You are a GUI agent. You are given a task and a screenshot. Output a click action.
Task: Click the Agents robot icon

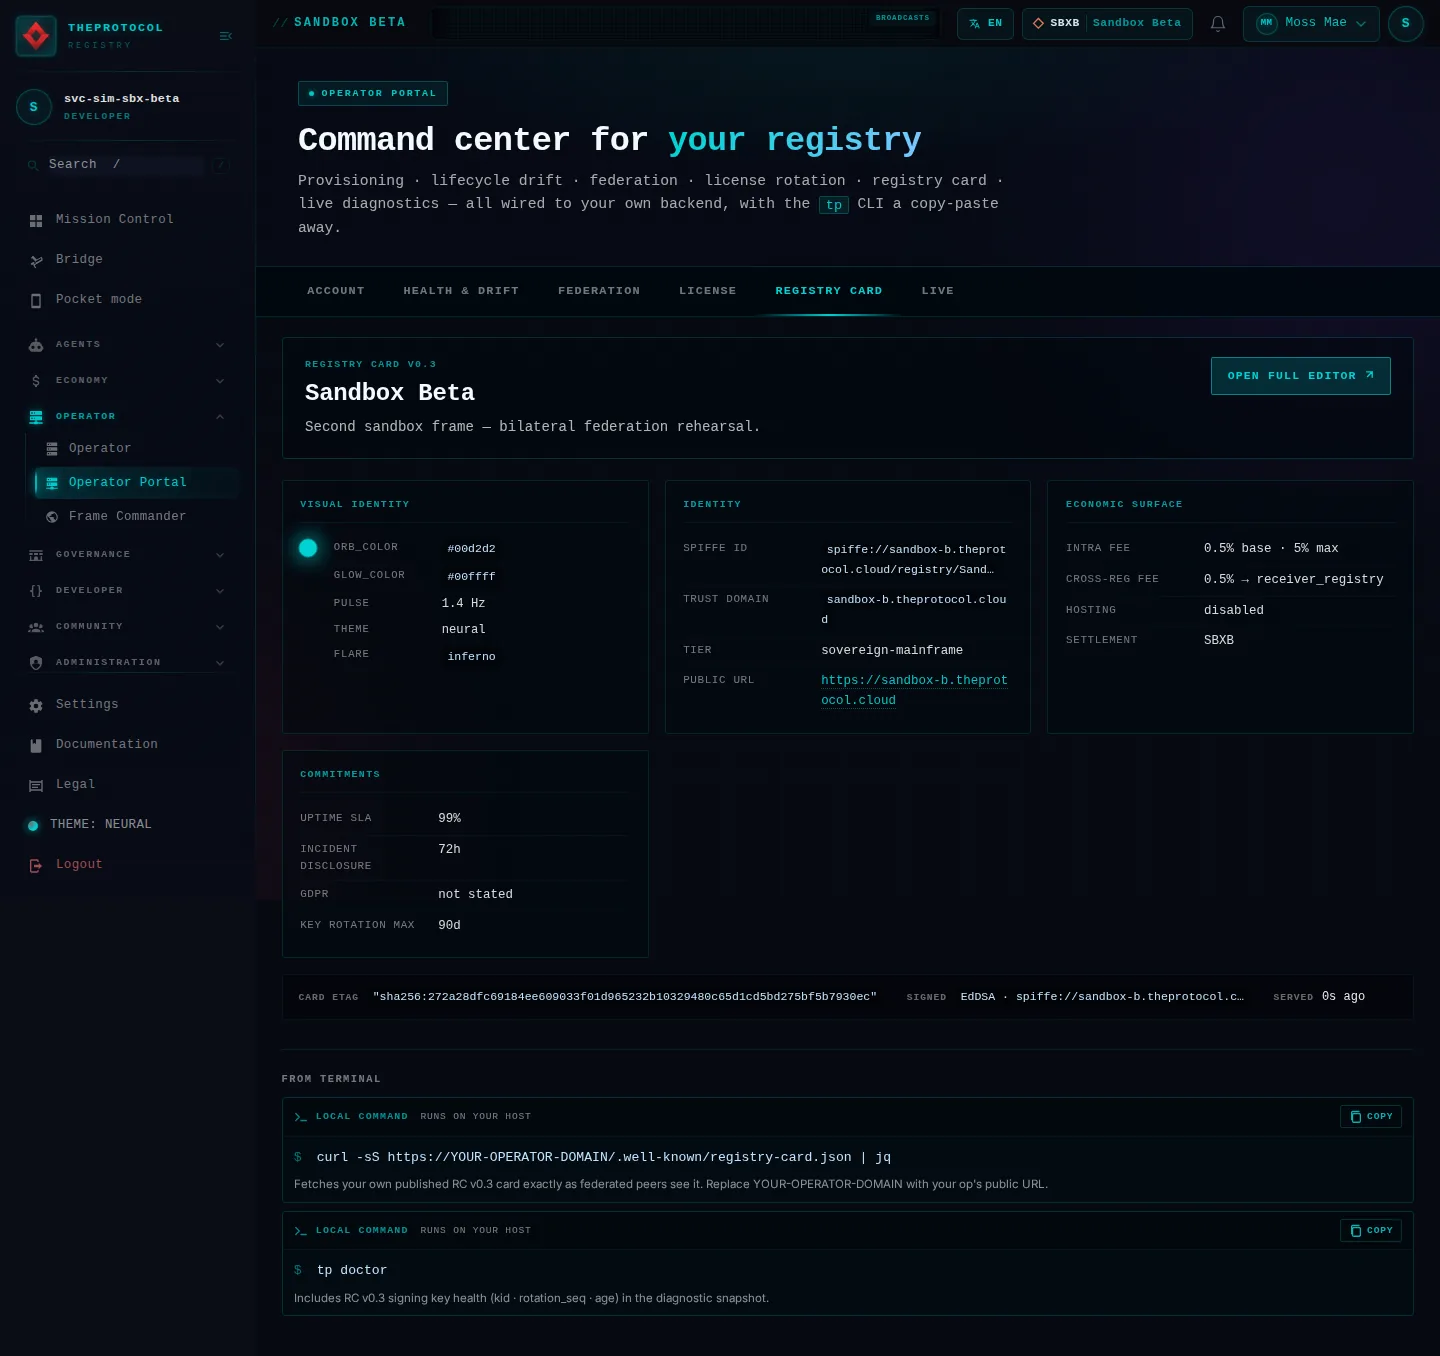click(x=36, y=345)
